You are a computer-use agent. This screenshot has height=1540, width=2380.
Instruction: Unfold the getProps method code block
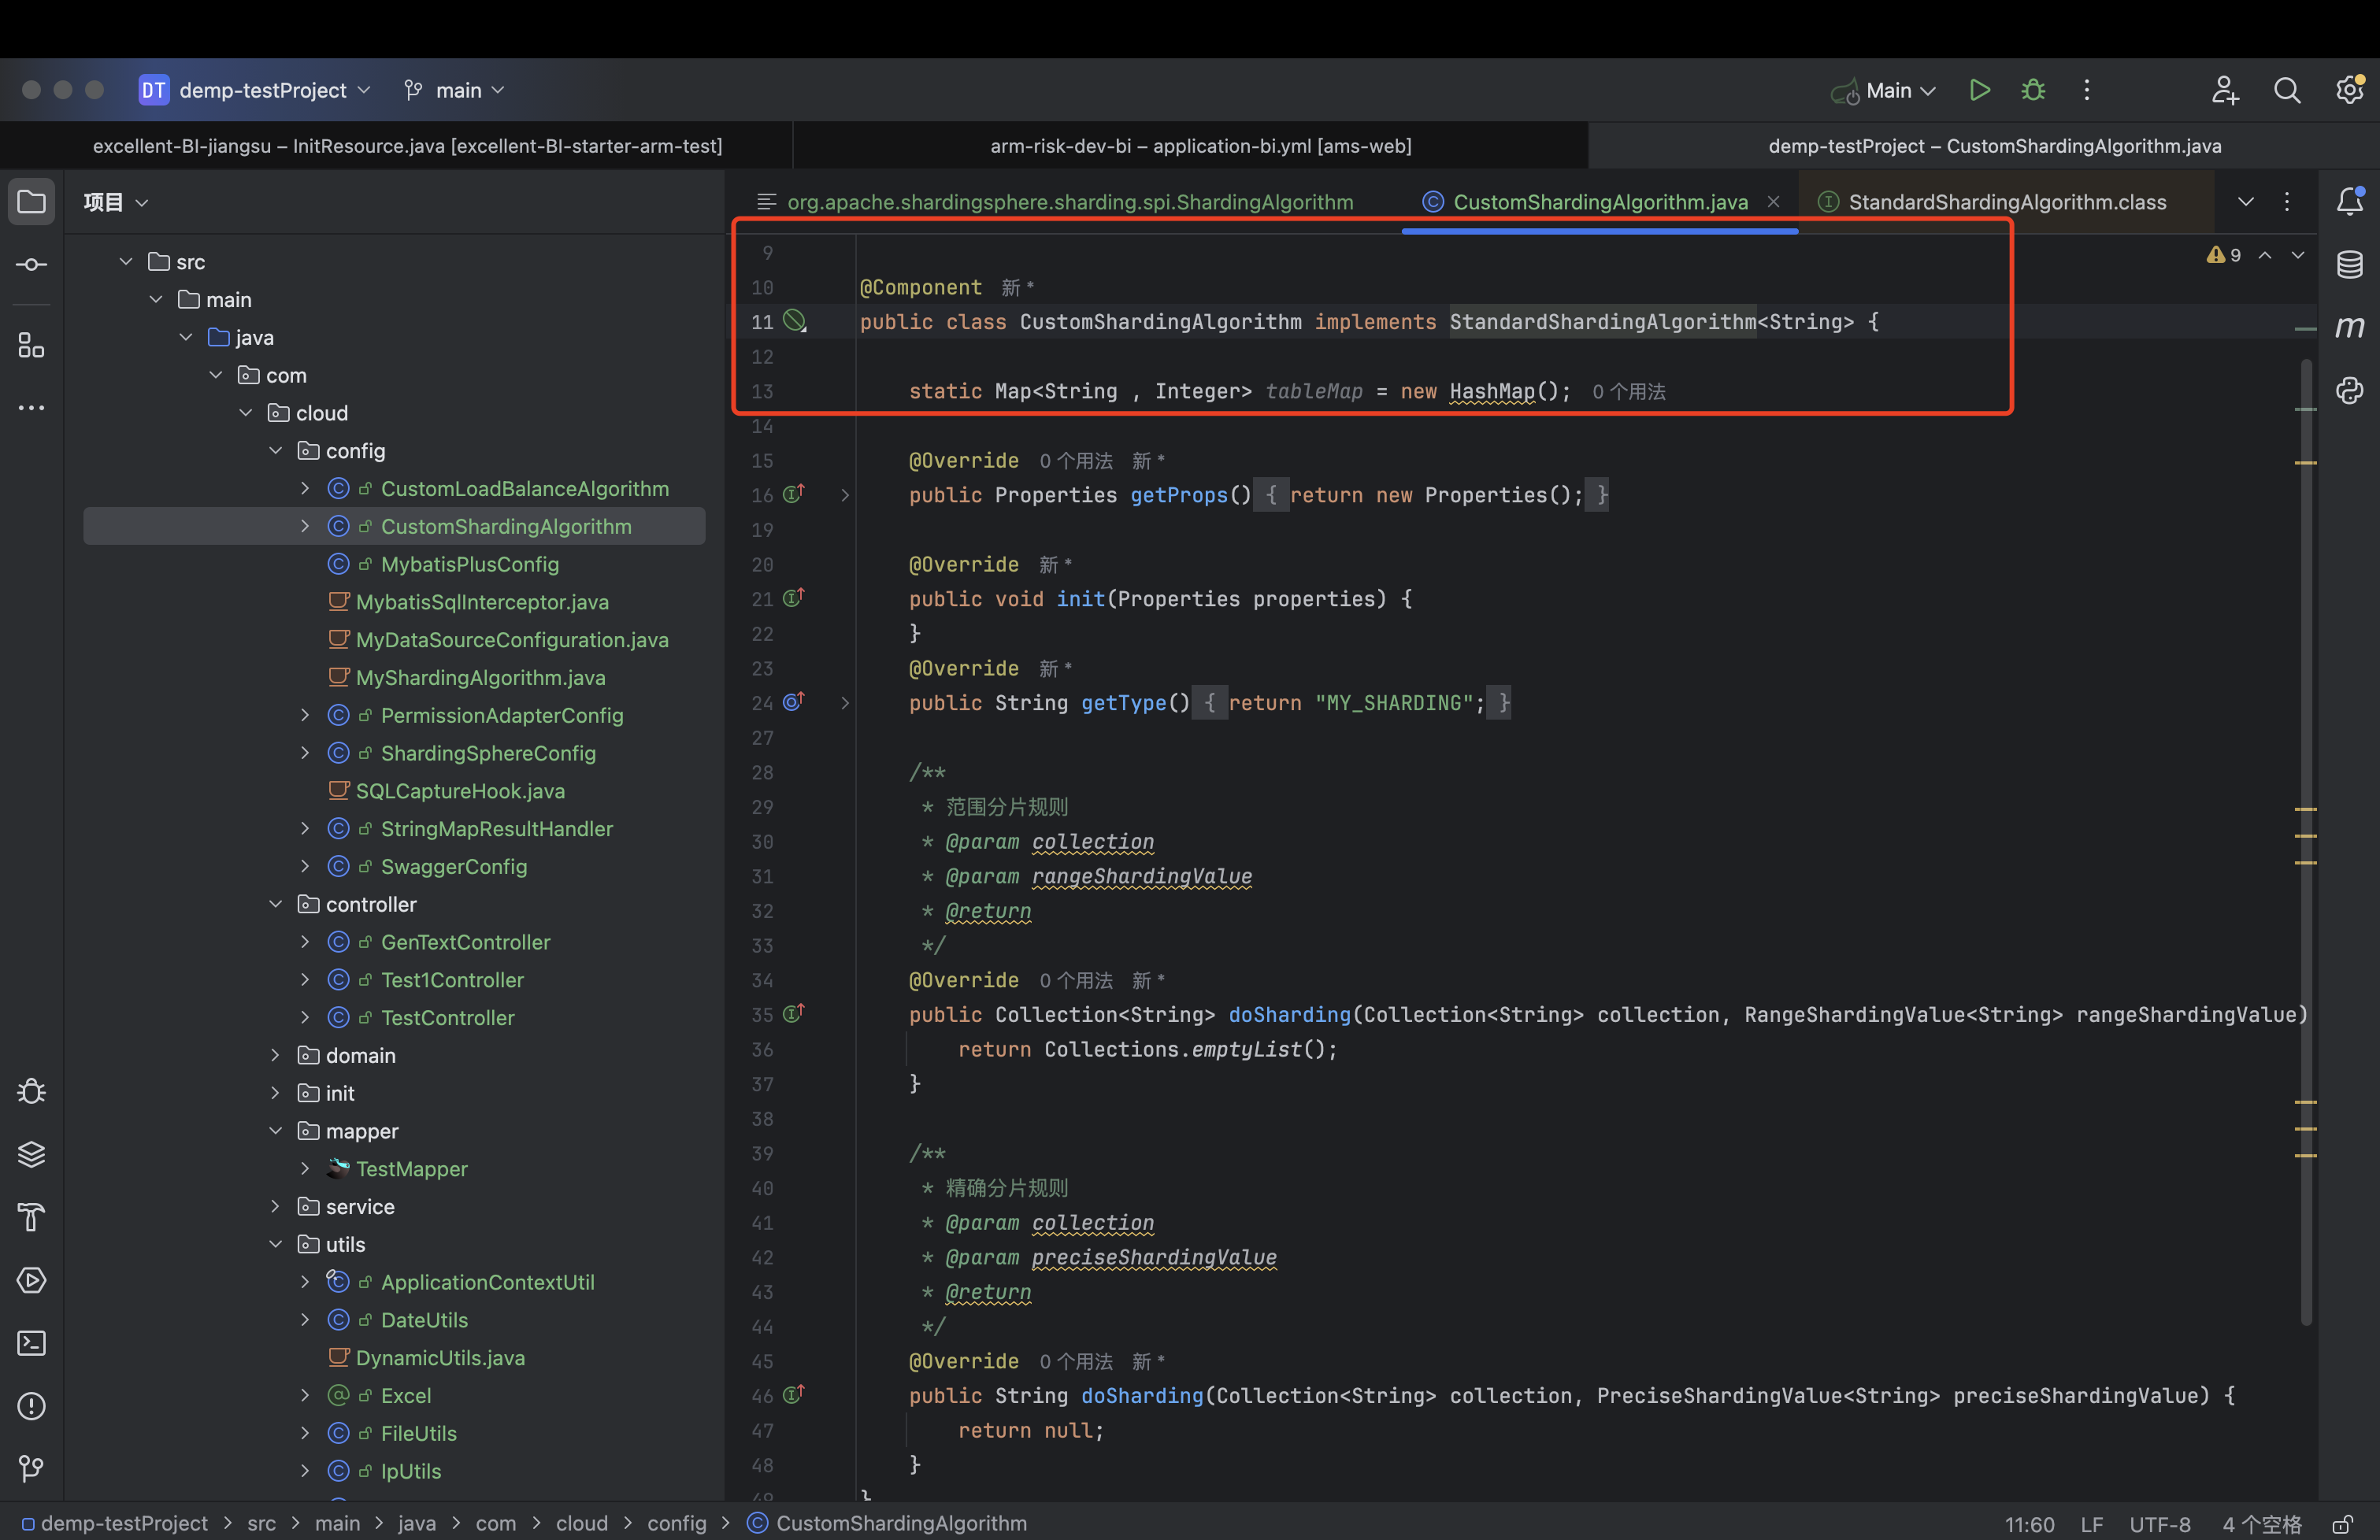point(845,496)
